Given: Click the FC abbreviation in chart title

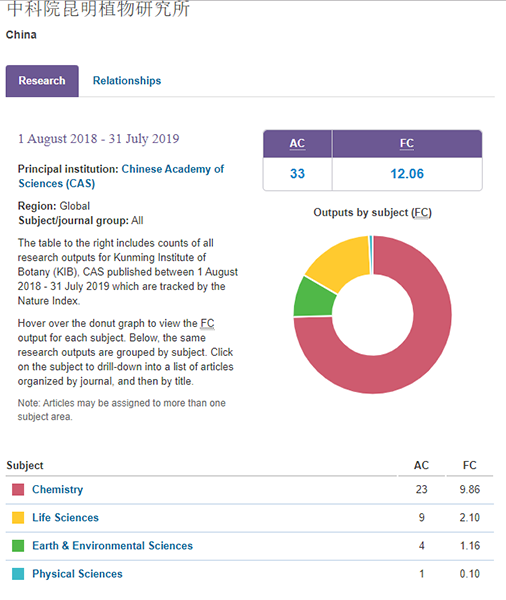Looking at the screenshot, I should click(421, 213).
